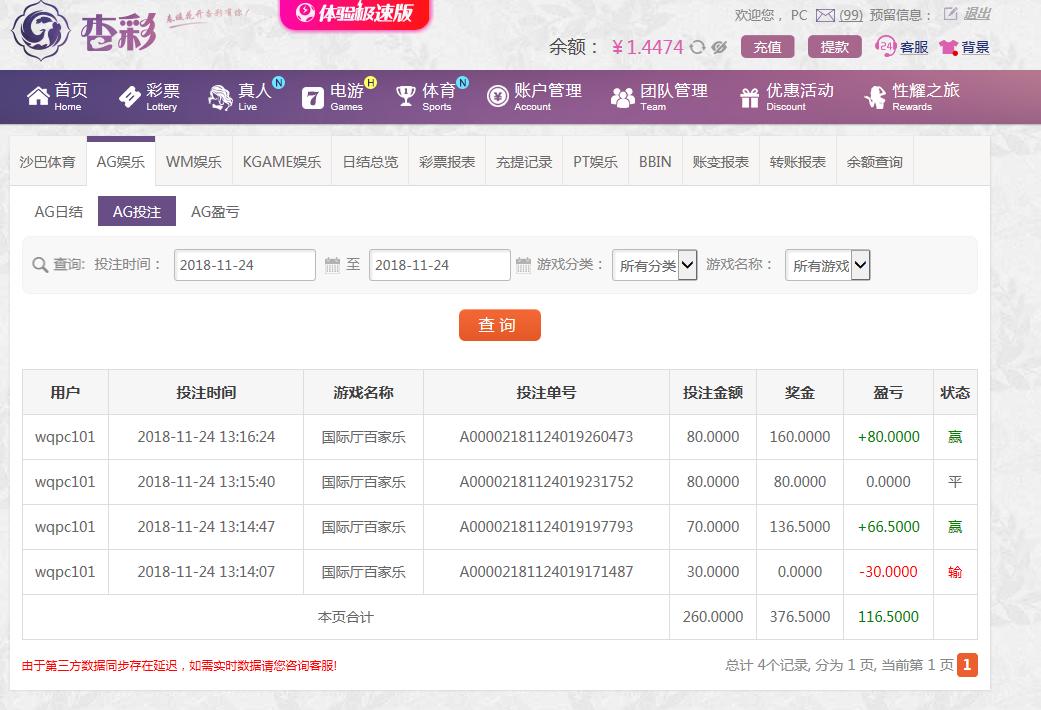This screenshot has height=710, width=1041.
Task: Switch to 彩票报表 tab
Action: 447,162
